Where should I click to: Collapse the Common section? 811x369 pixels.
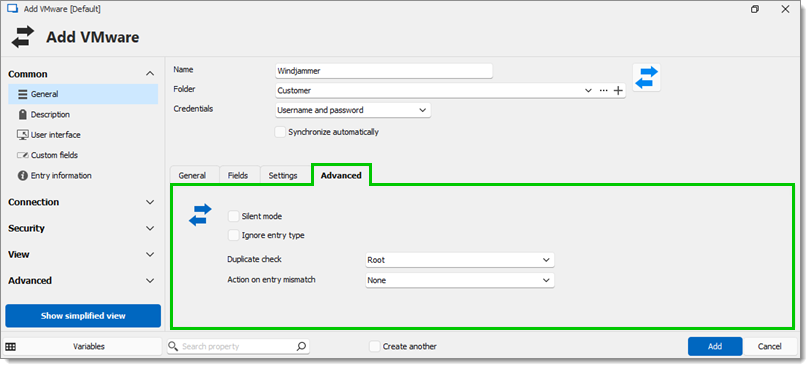tap(150, 74)
